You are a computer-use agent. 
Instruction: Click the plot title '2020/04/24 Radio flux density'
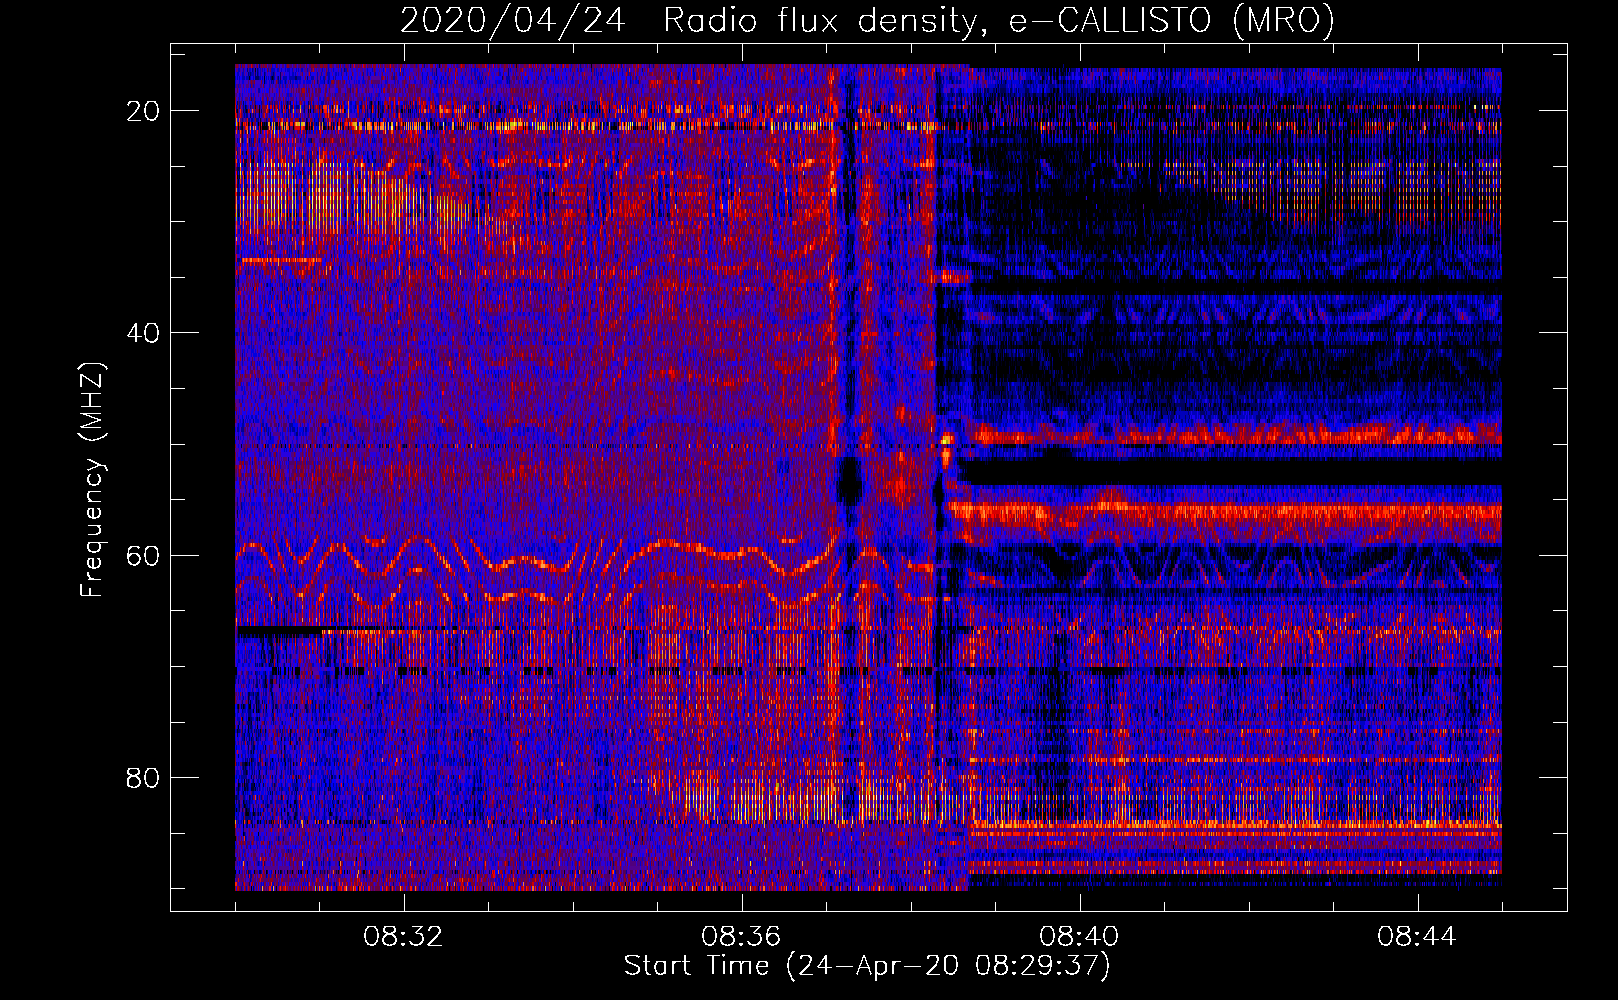(x=868, y=20)
